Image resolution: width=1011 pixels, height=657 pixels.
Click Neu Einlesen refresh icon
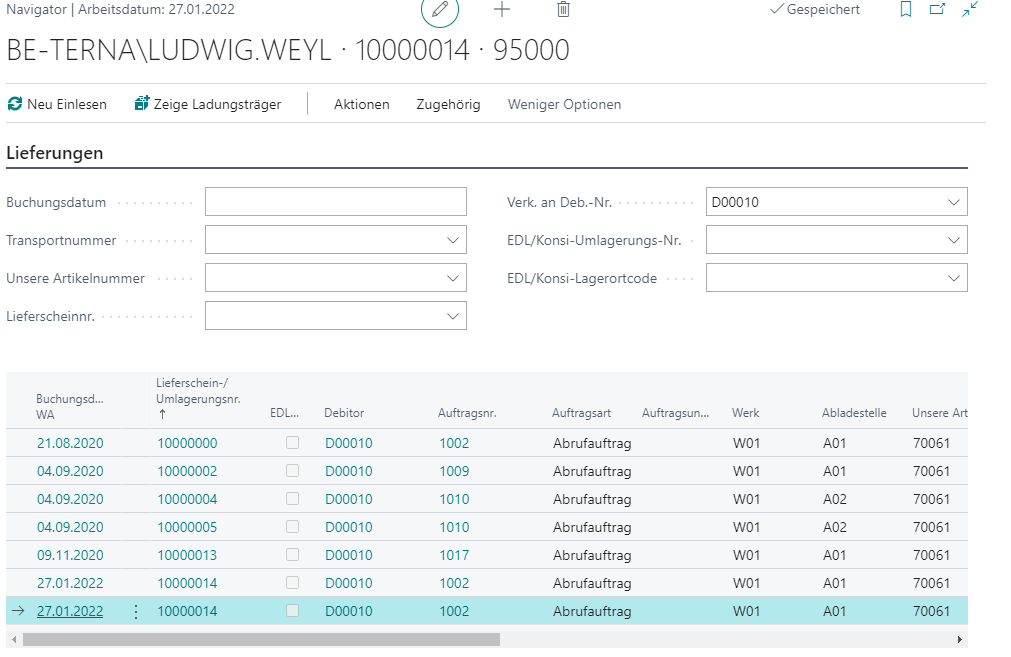tap(15, 104)
